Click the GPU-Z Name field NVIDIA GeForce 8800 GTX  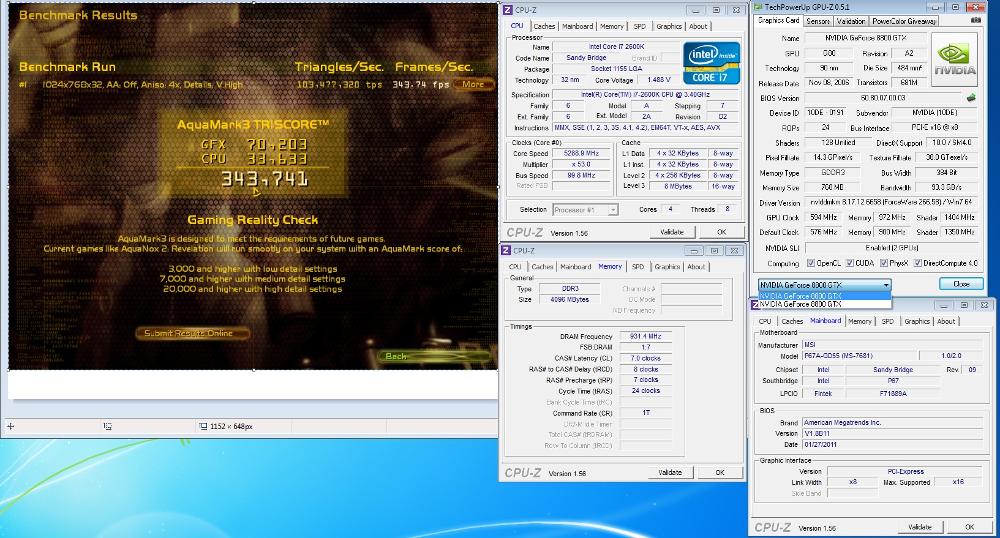click(865, 38)
